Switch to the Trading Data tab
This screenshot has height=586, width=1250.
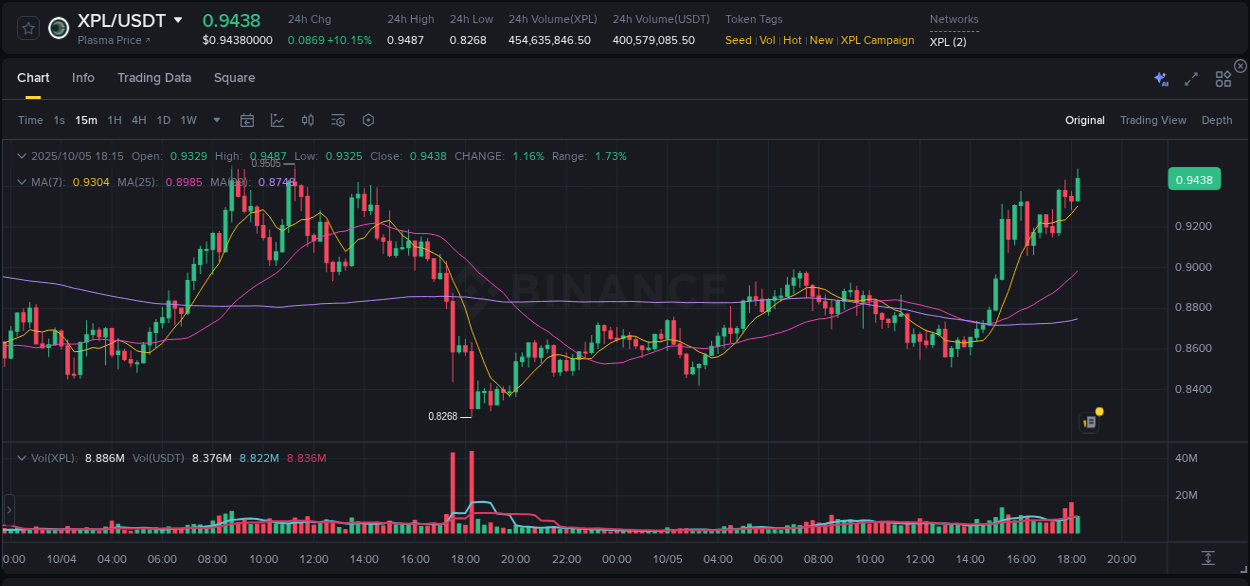154,77
